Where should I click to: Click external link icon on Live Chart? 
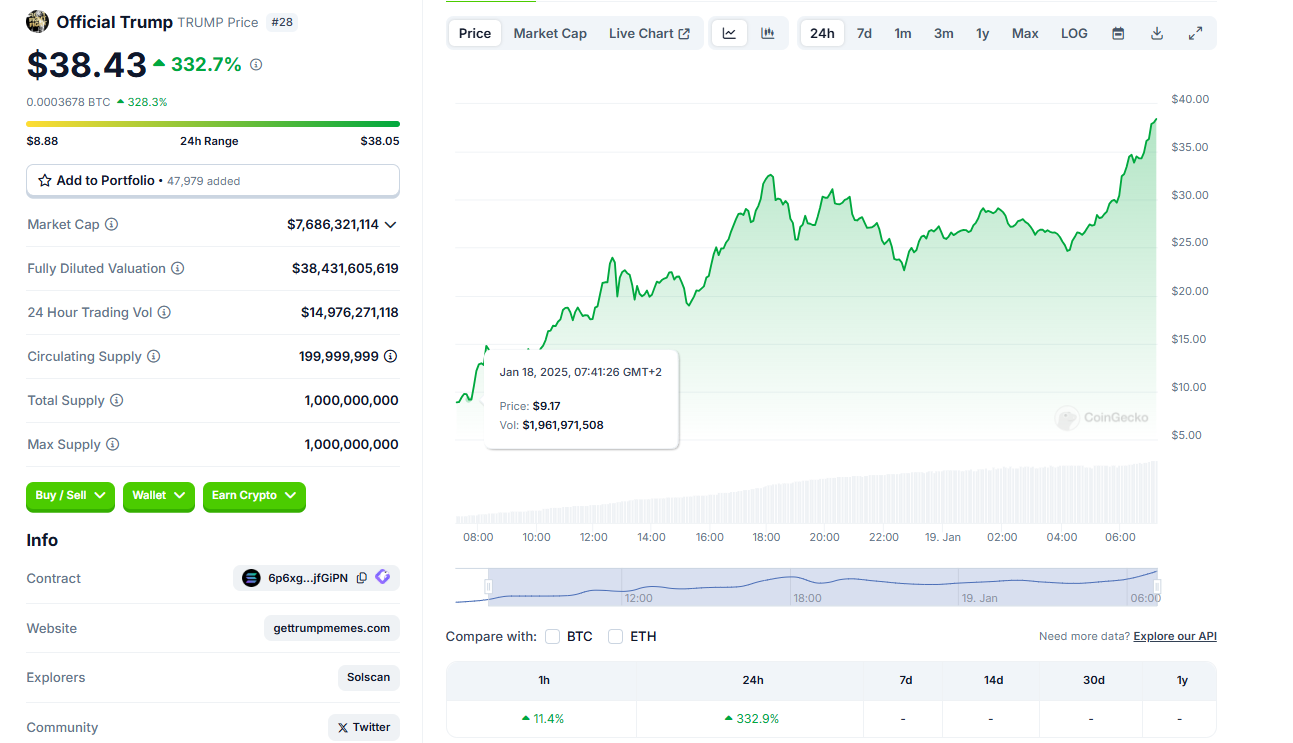pos(684,34)
